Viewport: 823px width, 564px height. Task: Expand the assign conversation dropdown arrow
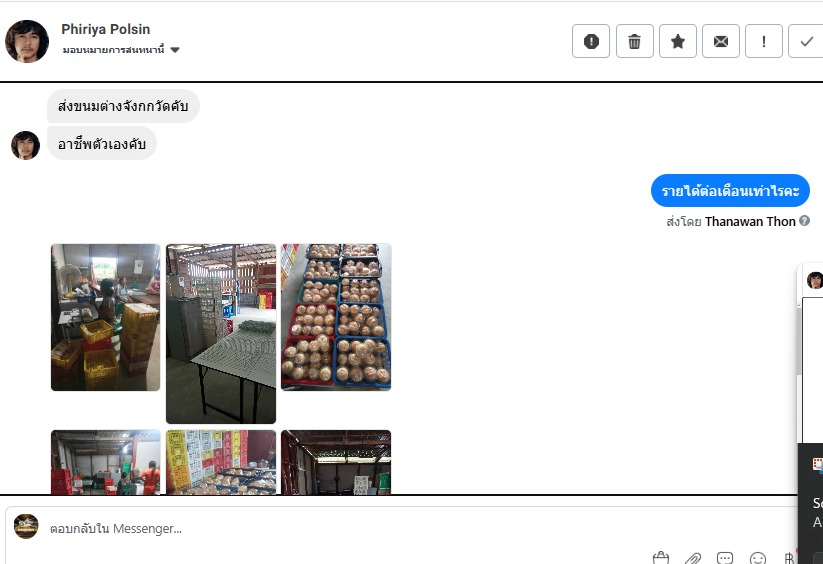tap(175, 50)
